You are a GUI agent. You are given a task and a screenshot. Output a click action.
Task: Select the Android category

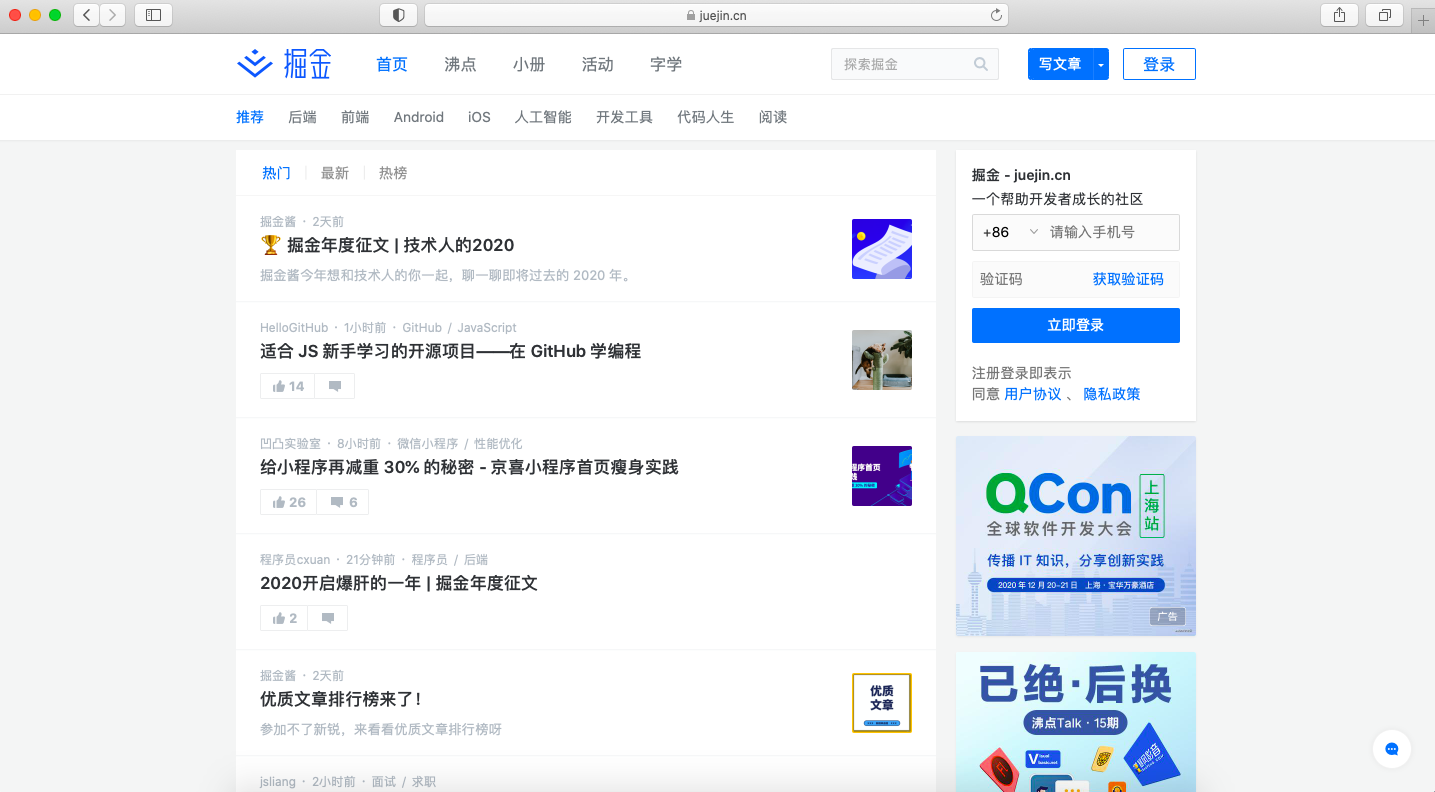pyautogui.click(x=419, y=117)
